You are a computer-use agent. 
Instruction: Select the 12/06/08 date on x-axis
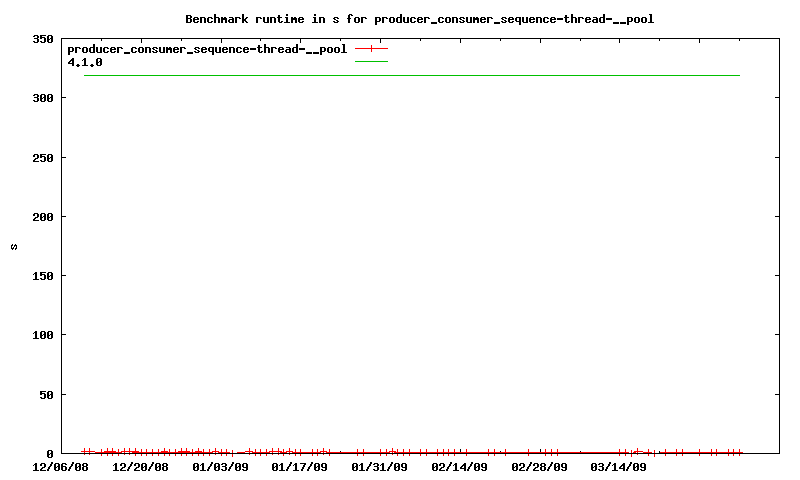[x=61, y=467]
